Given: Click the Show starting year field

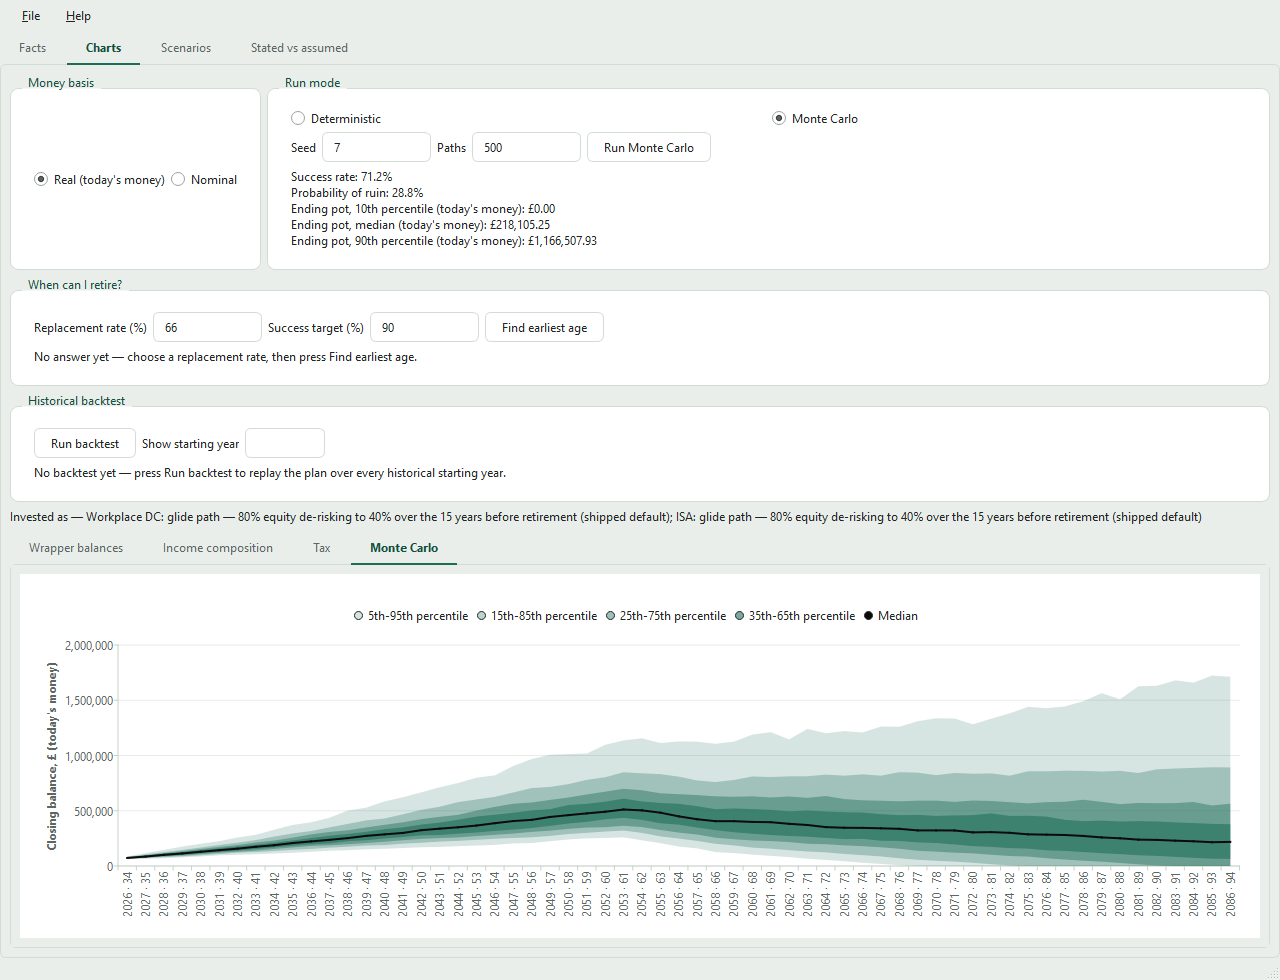Looking at the screenshot, I should (x=285, y=443).
